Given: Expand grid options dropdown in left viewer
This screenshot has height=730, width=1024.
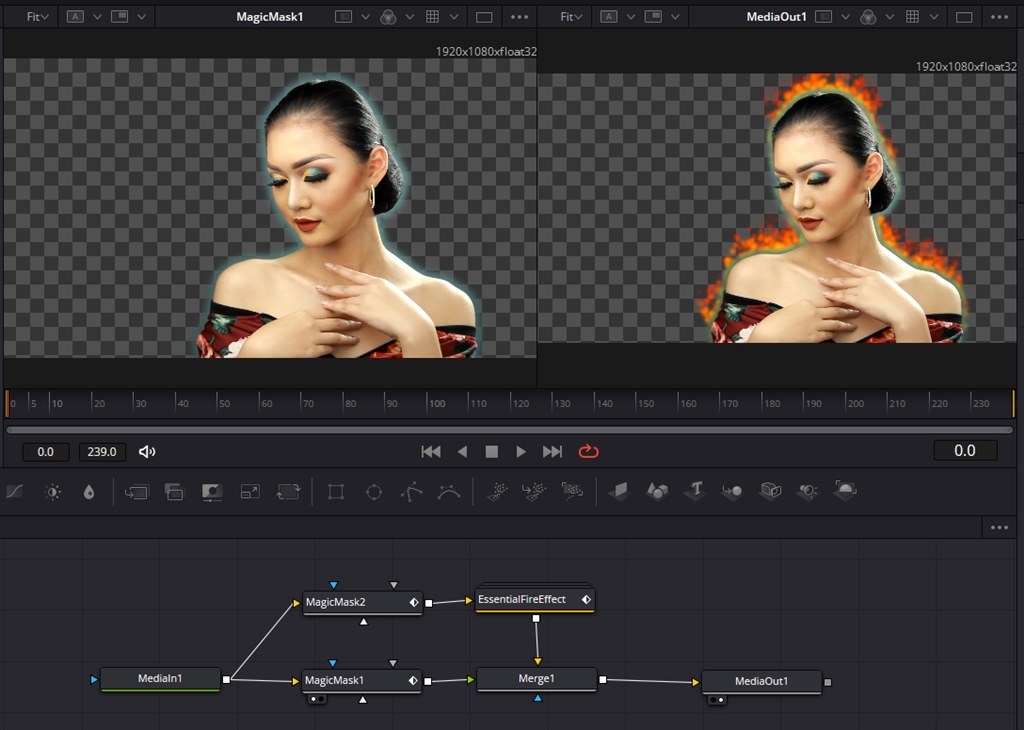Looking at the screenshot, I should (x=454, y=17).
